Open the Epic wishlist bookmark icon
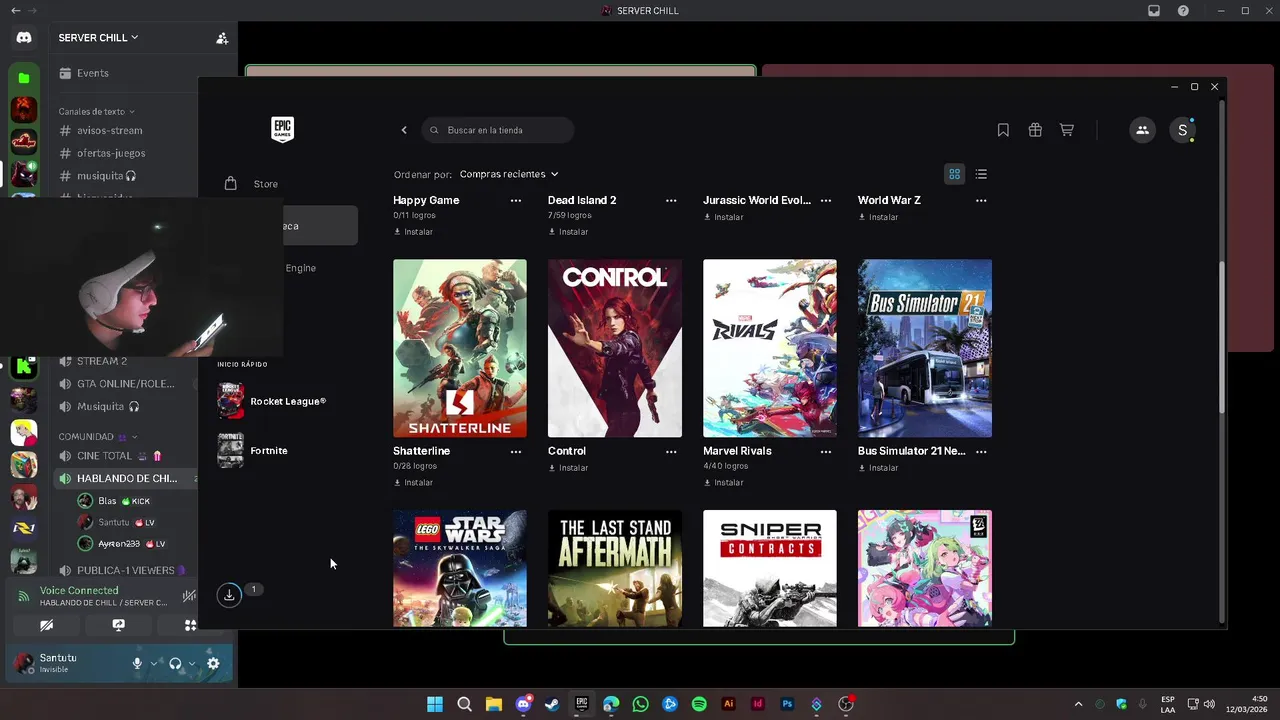Image resolution: width=1280 pixels, height=720 pixels. (1003, 130)
